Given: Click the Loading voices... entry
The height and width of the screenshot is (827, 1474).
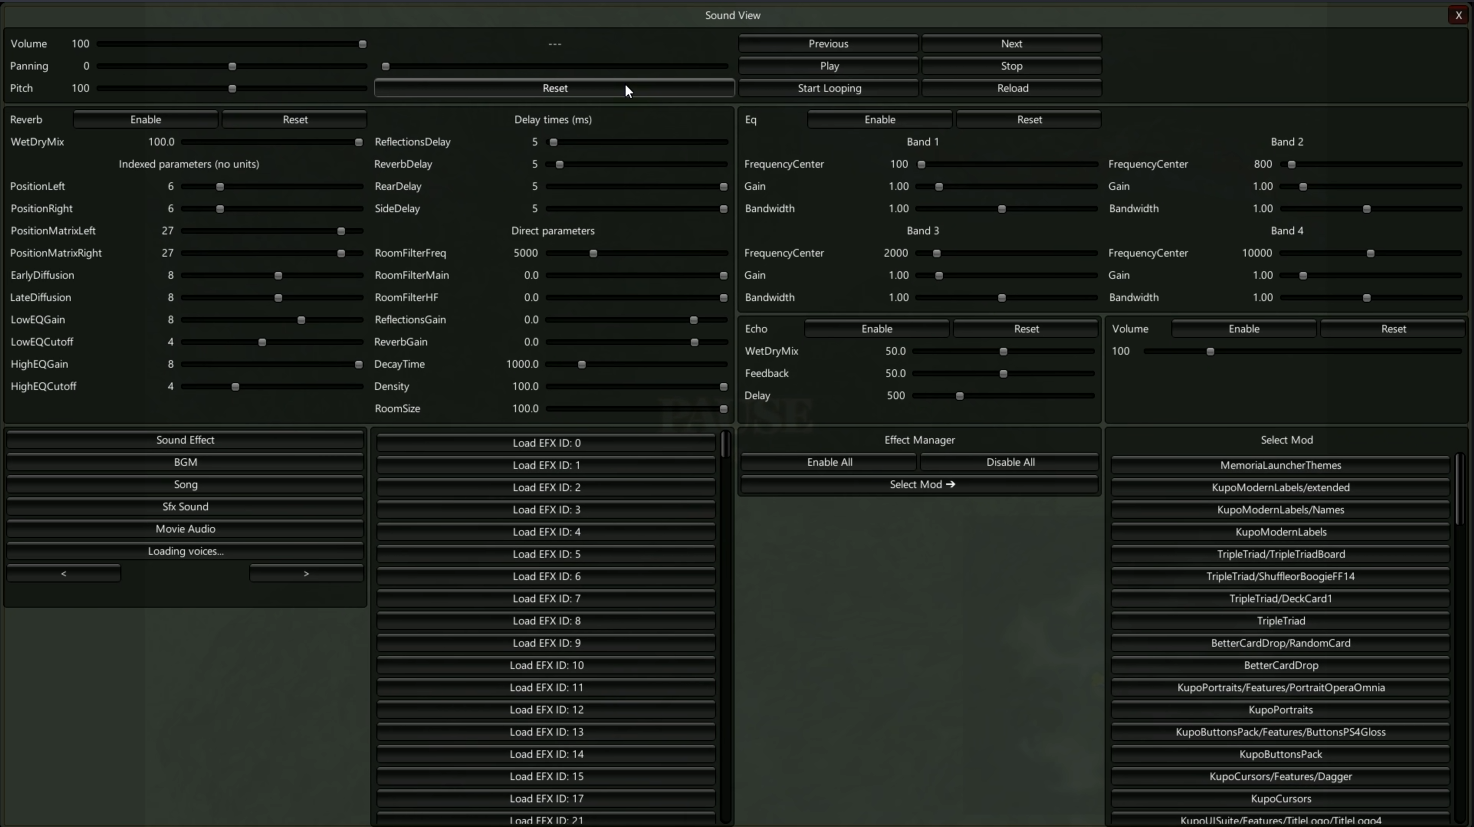Looking at the screenshot, I should (185, 551).
